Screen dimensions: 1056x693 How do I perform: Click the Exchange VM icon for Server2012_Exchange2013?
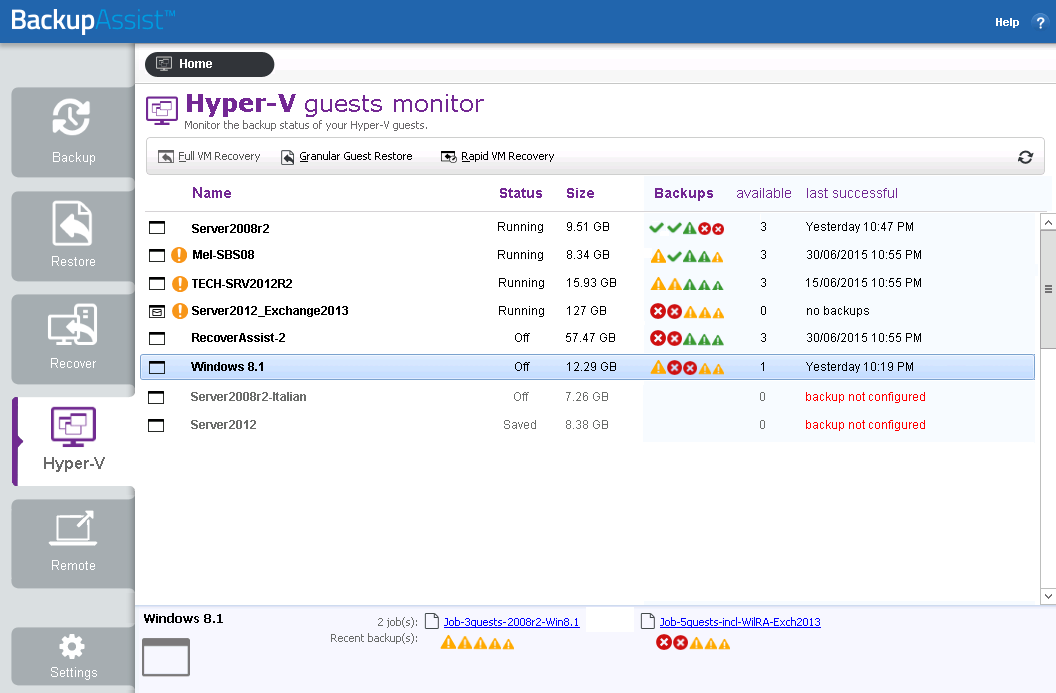point(157,311)
